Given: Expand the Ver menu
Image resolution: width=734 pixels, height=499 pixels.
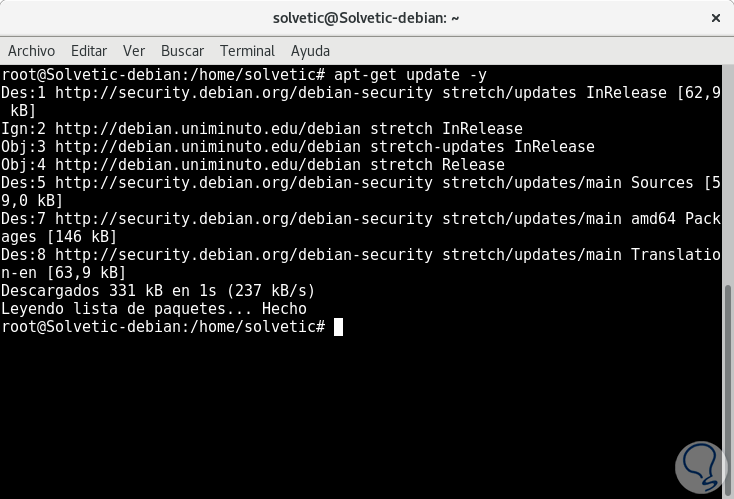Looking at the screenshot, I should 134,51.
